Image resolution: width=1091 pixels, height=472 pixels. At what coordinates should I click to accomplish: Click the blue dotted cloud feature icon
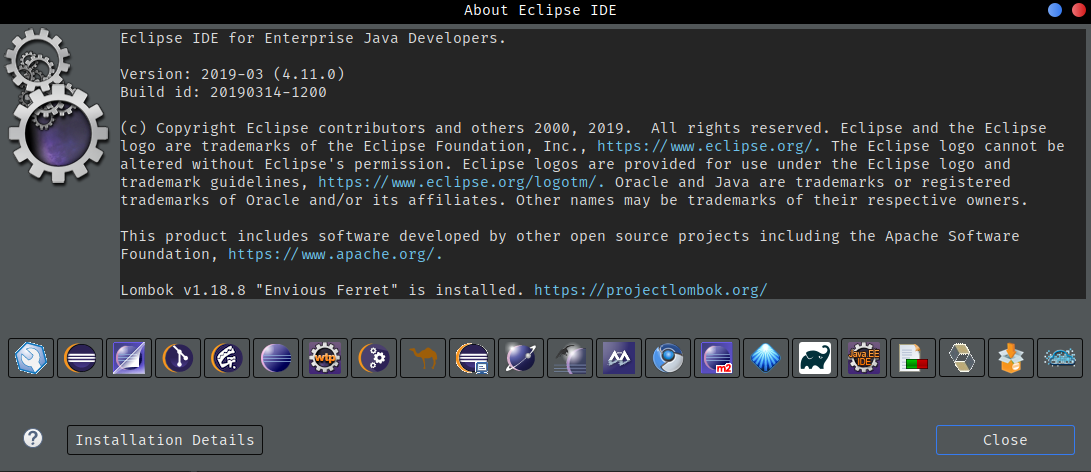click(1060, 358)
